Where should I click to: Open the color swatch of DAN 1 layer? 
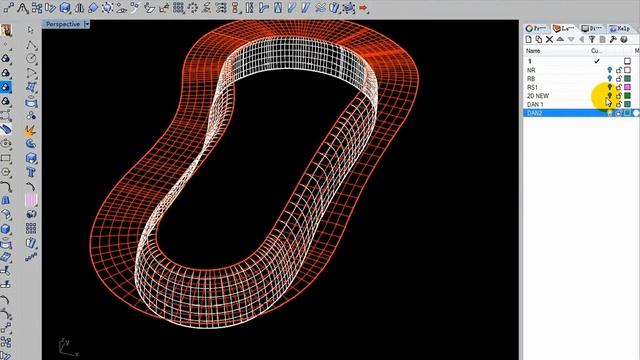628,104
